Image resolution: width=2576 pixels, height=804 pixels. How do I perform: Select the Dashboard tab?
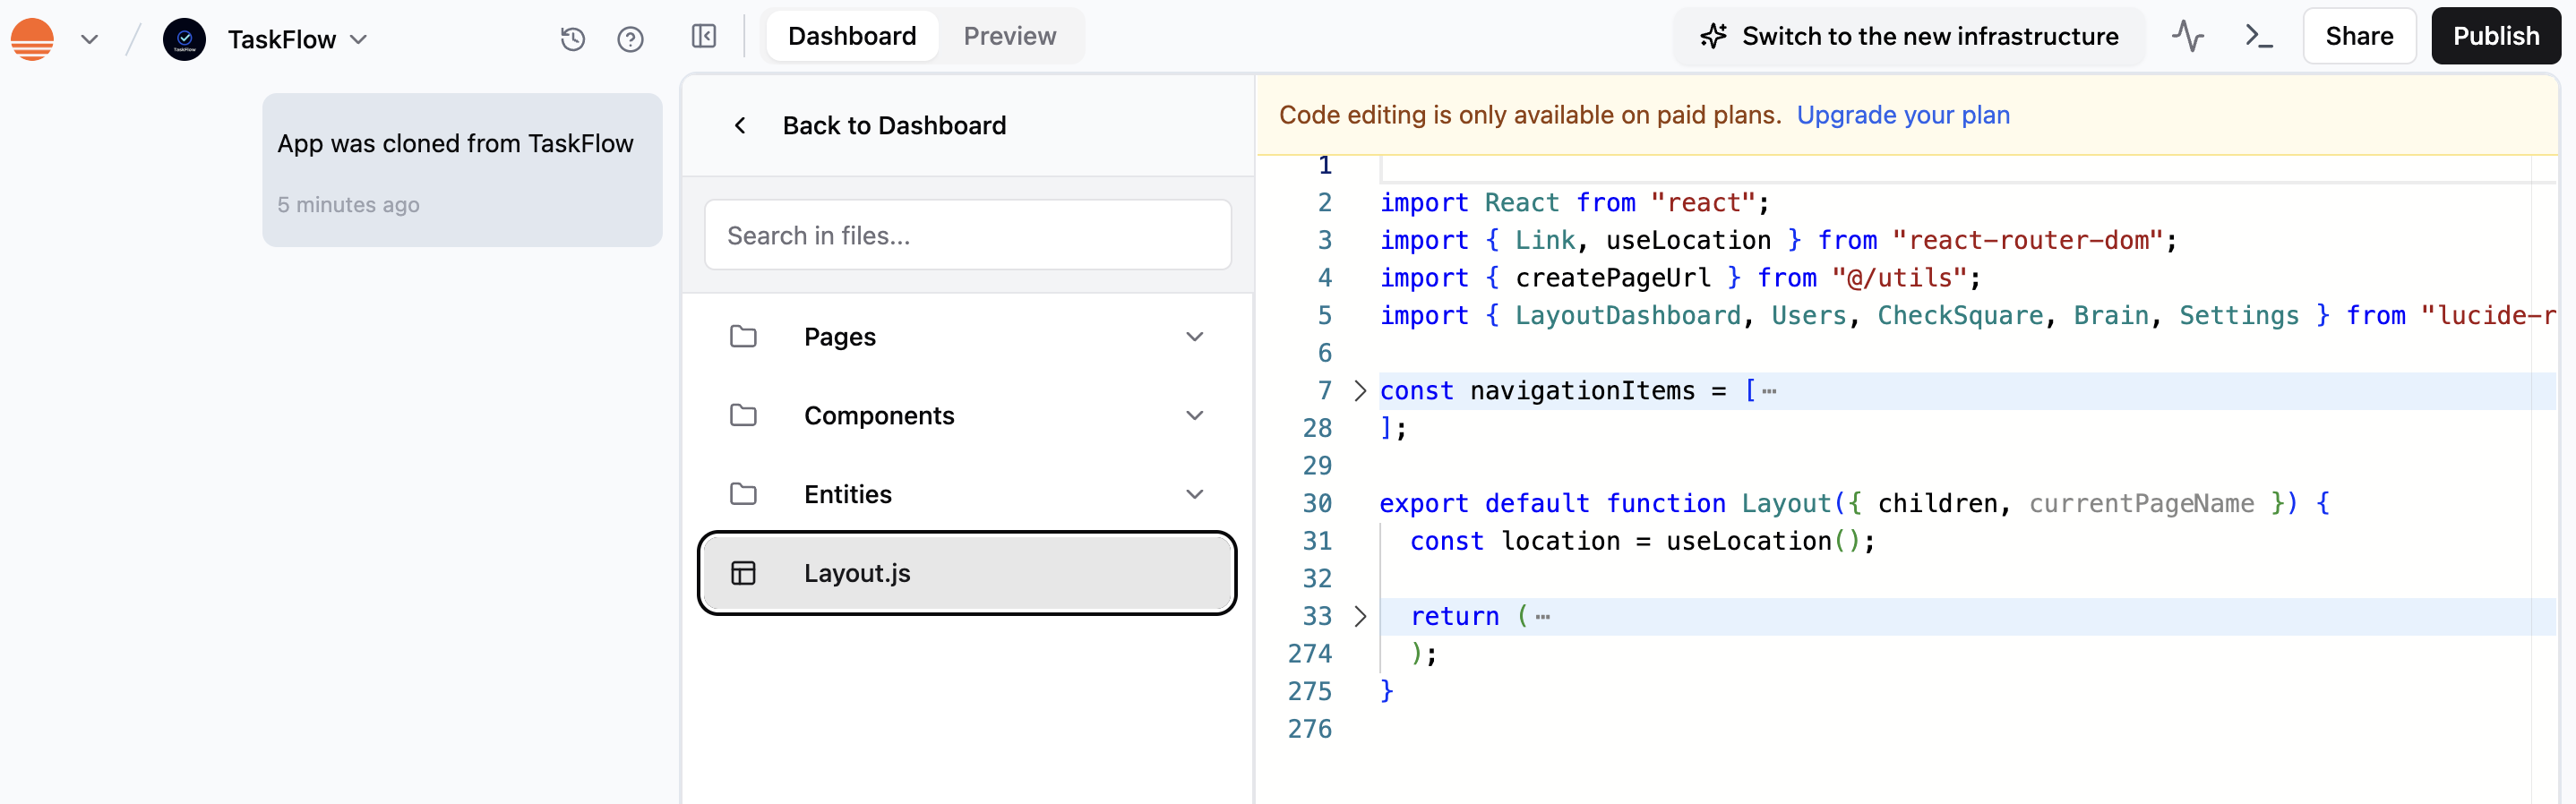pyautogui.click(x=851, y=36)
